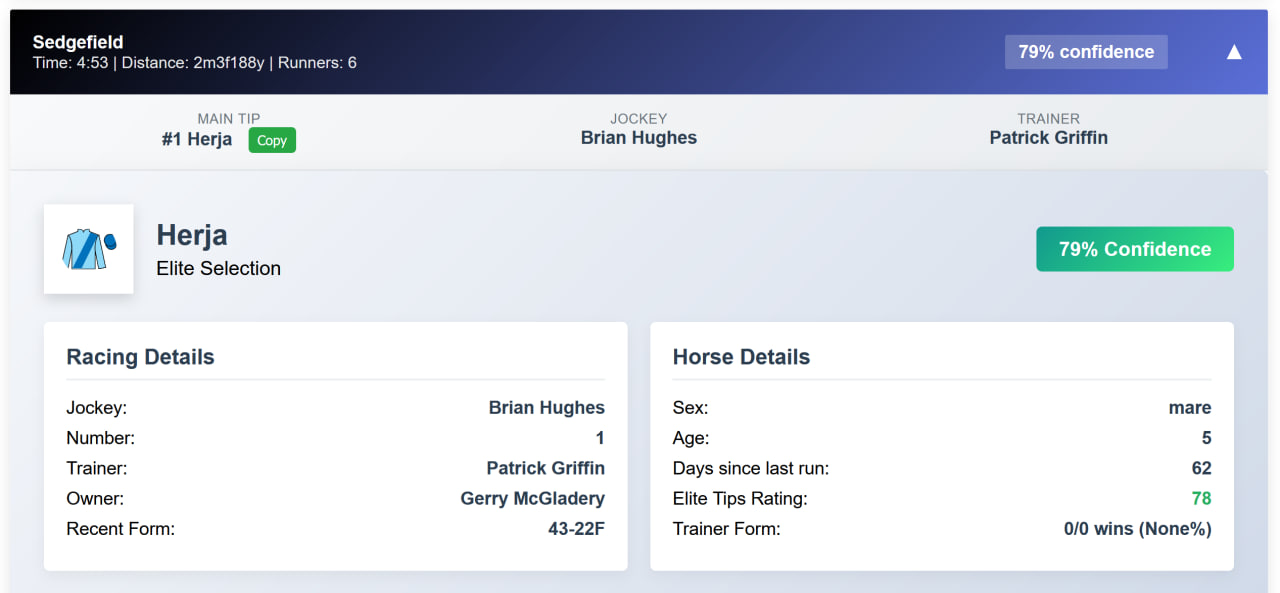Click the #1 Herja main tip text
1280x593 pixels.
[197, 140]
